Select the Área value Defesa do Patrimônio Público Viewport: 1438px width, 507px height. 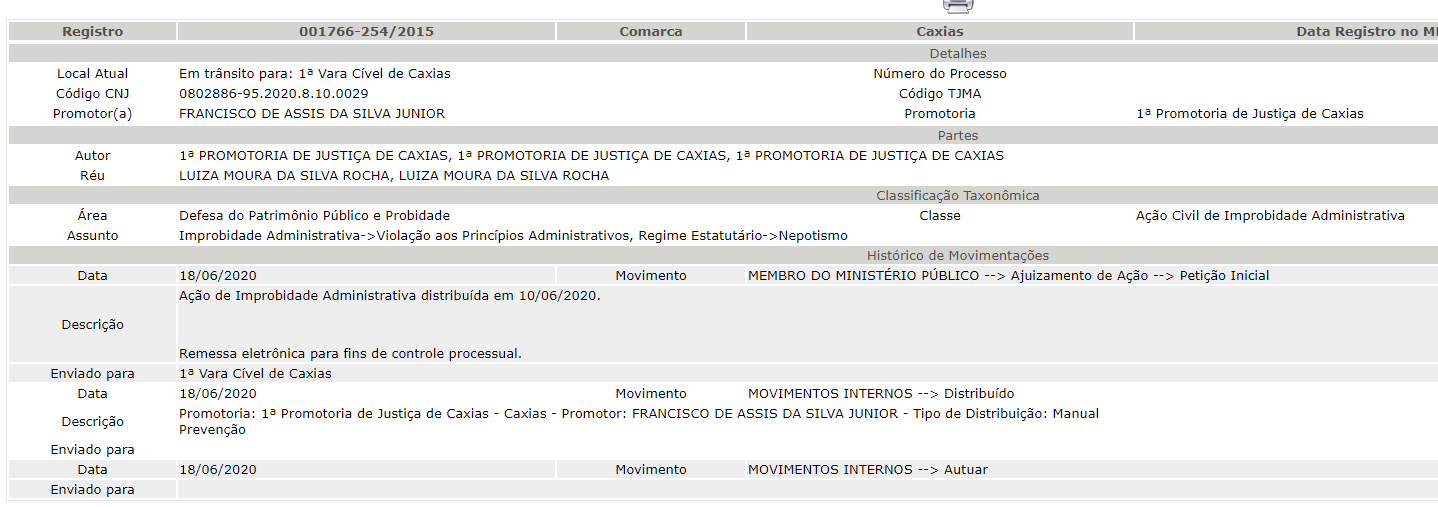click(x=314, y=216)
